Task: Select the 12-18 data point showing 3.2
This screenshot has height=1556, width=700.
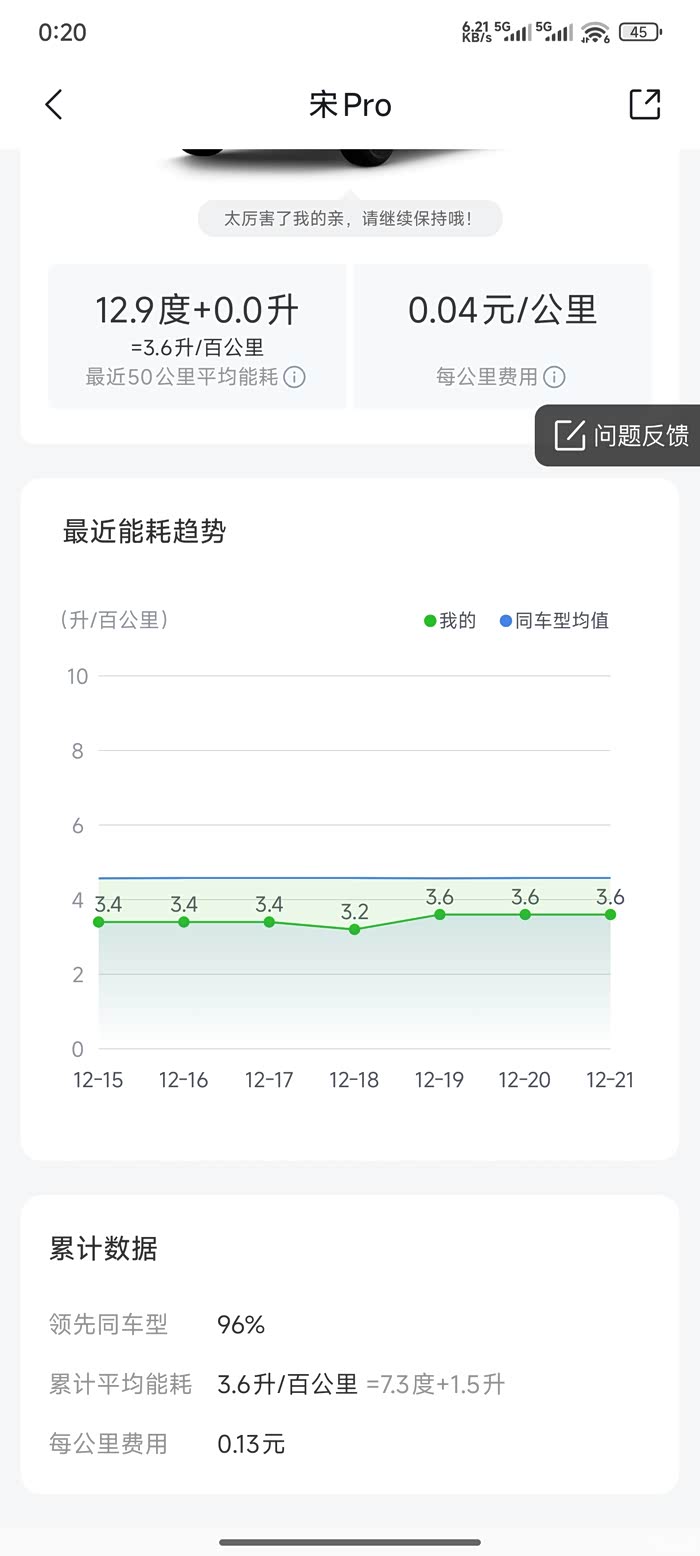Action: (x=355, y=929)
